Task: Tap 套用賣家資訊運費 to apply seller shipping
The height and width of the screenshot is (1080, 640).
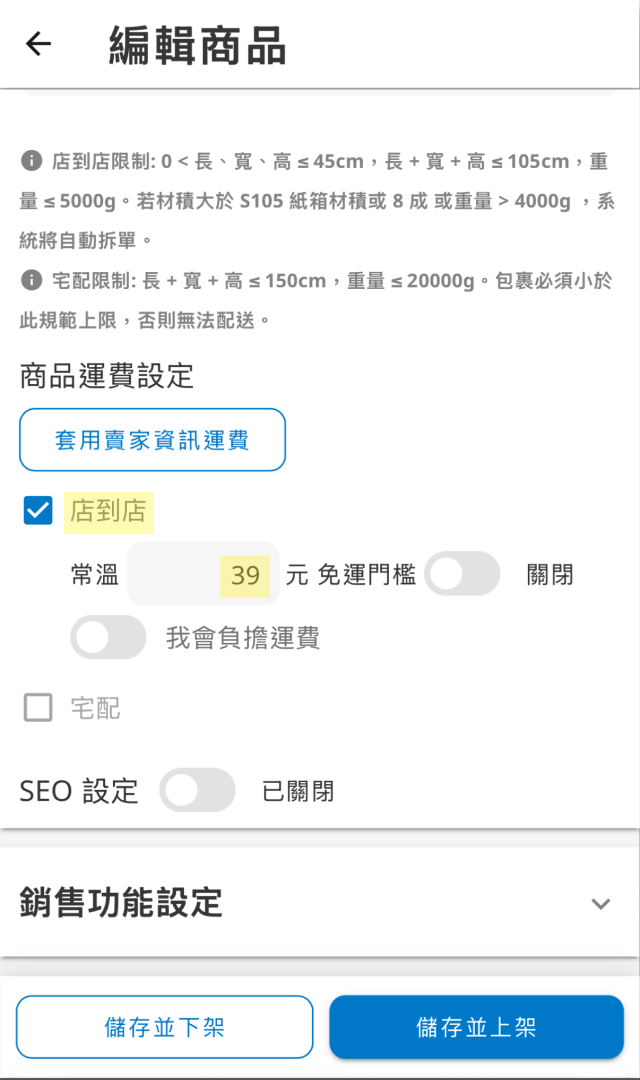Action: click(x=152, y=440)
